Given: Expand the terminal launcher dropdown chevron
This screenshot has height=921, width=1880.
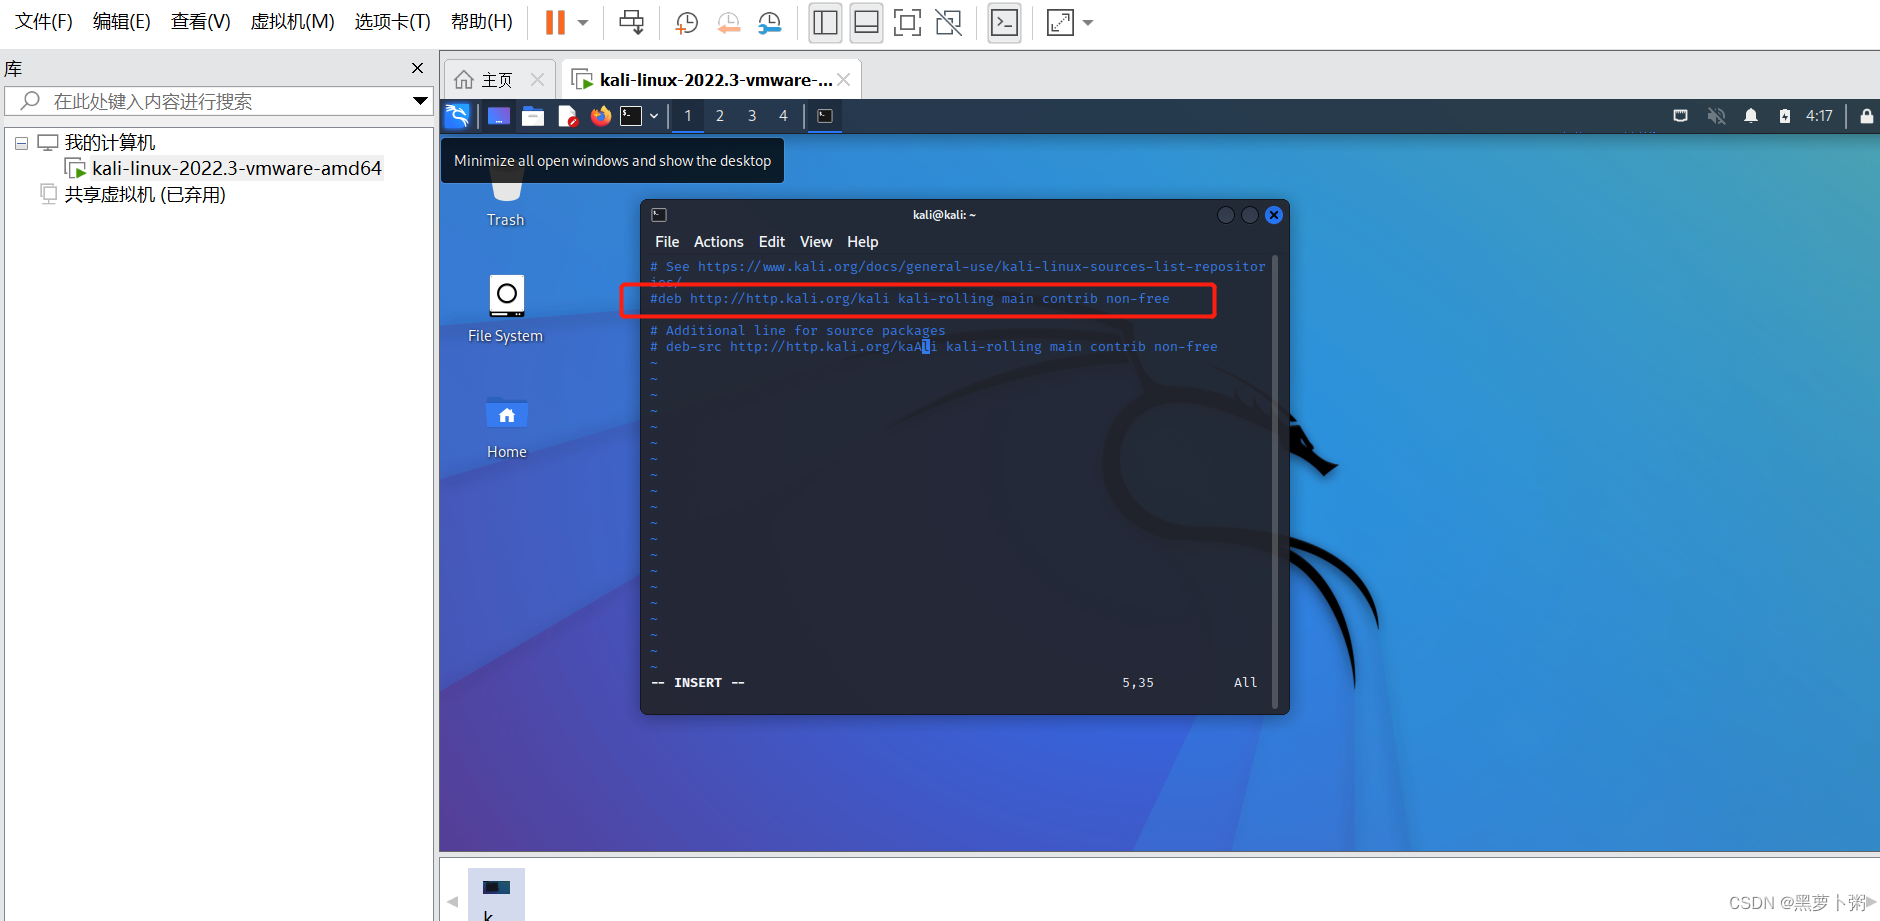Looking at the screenshot, I should click(654, 116).
